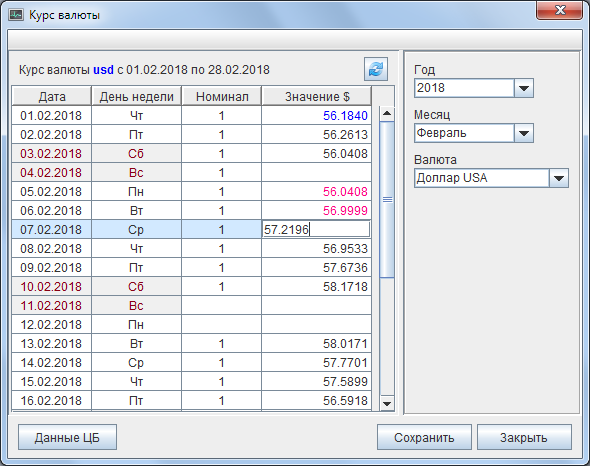Screen dimensions: 590x466
Task: Click scrollbar down arrow in table
Action: coord(387,404)
